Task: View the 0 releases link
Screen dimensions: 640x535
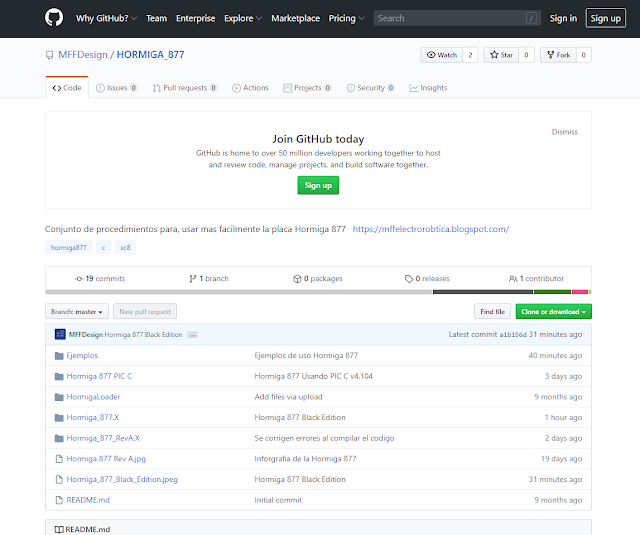Action: coord(427,279)
